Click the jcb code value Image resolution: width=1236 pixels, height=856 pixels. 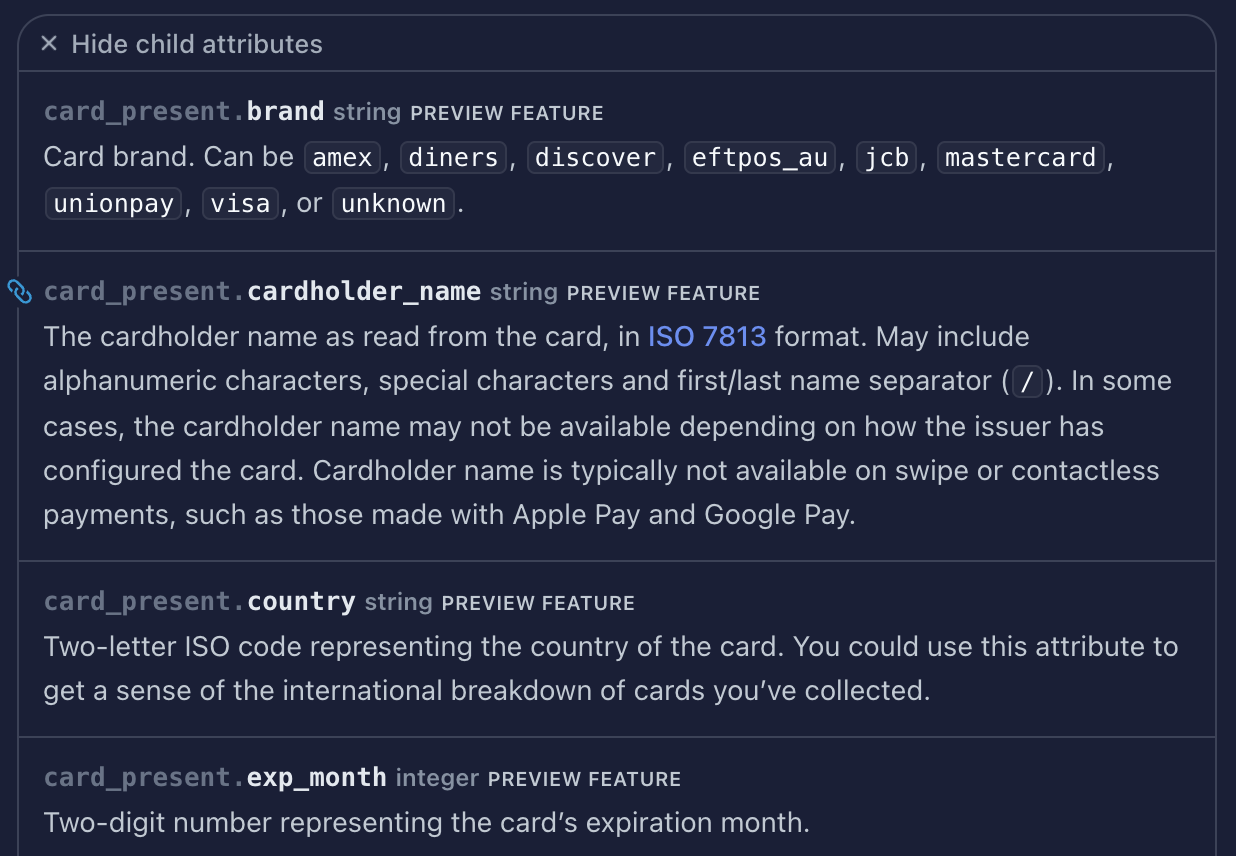(885, 156)
